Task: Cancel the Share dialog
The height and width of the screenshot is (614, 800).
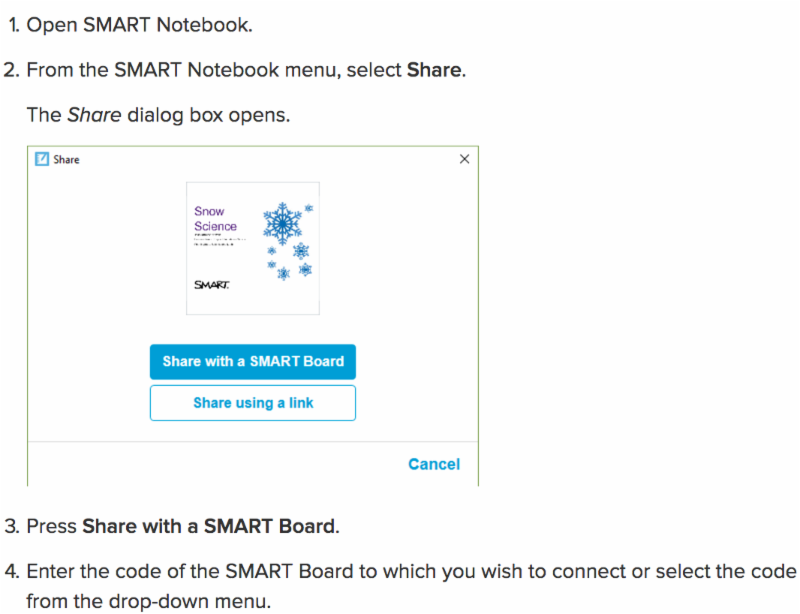Action: pyautogui.click(x=434, y=464)
